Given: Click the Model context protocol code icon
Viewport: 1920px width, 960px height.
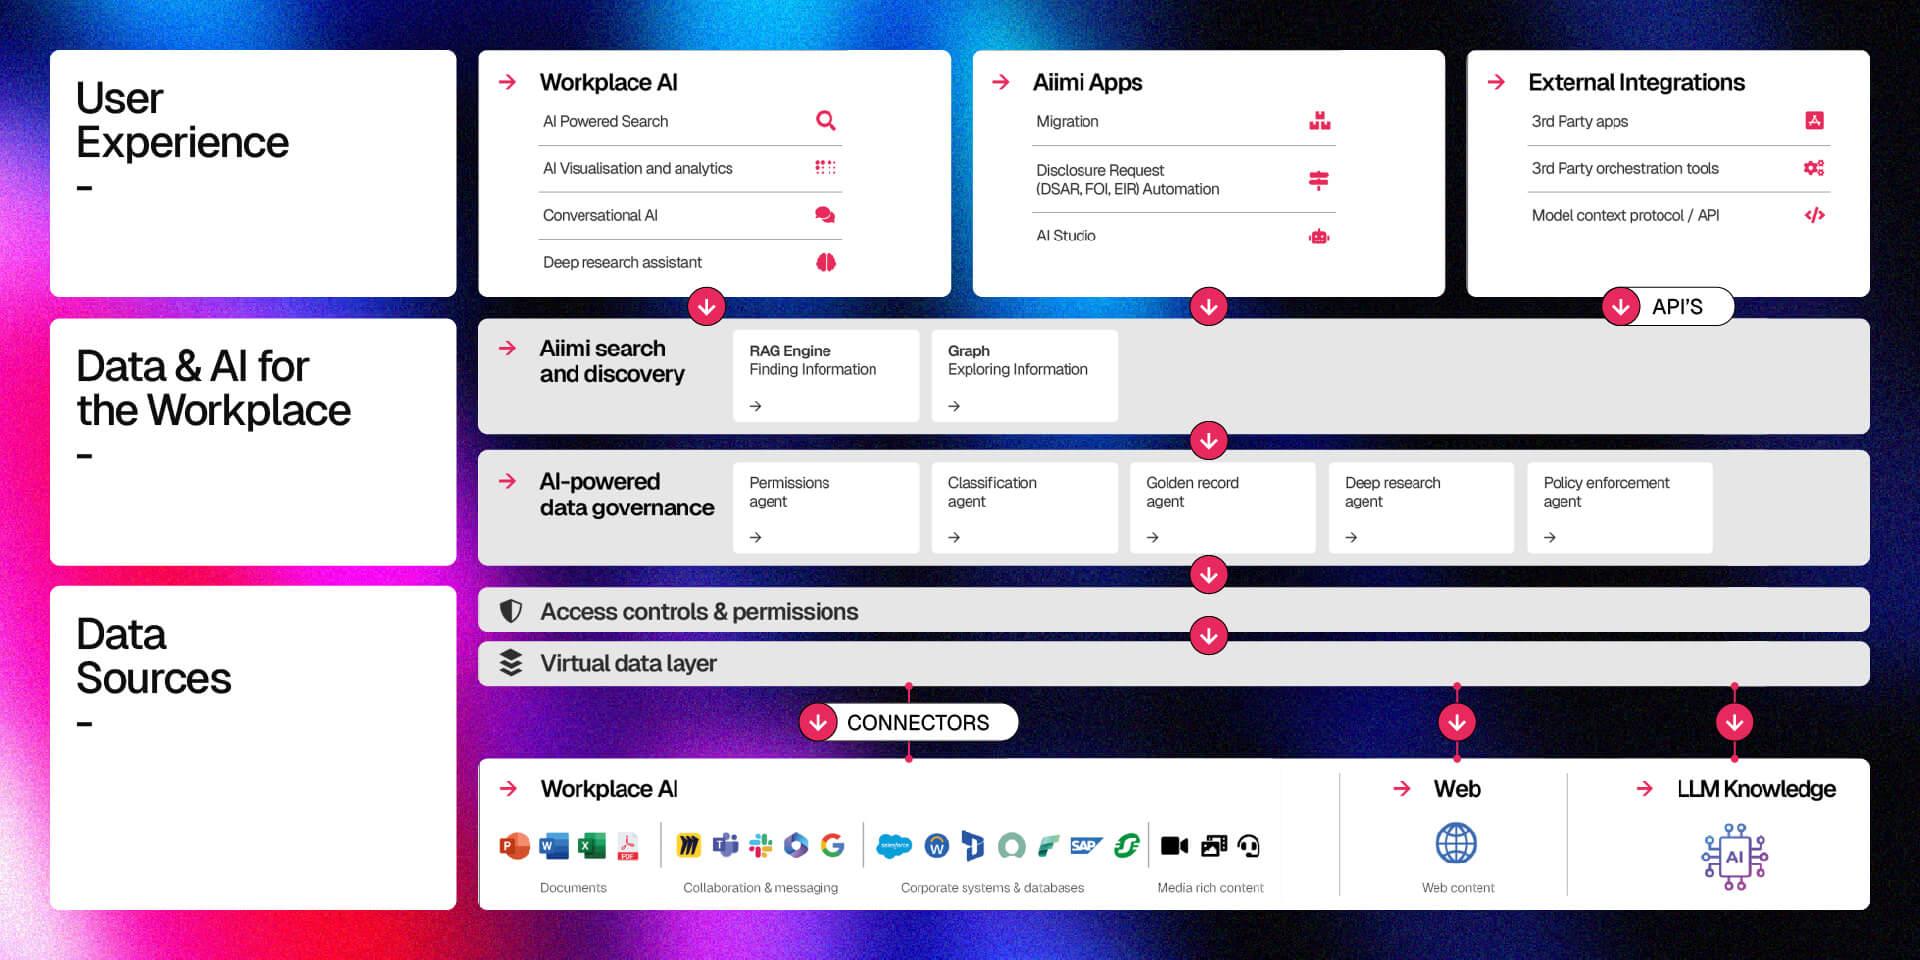Looking at the screenshot, I should tap(1815, 214).
